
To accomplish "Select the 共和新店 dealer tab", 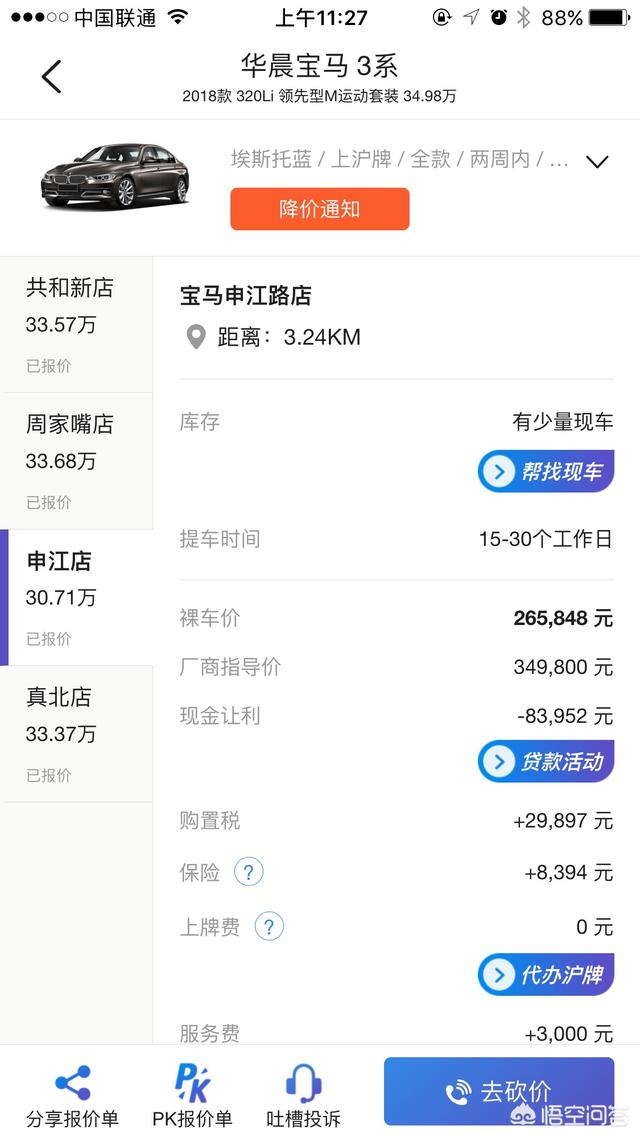I will (77, 324).
